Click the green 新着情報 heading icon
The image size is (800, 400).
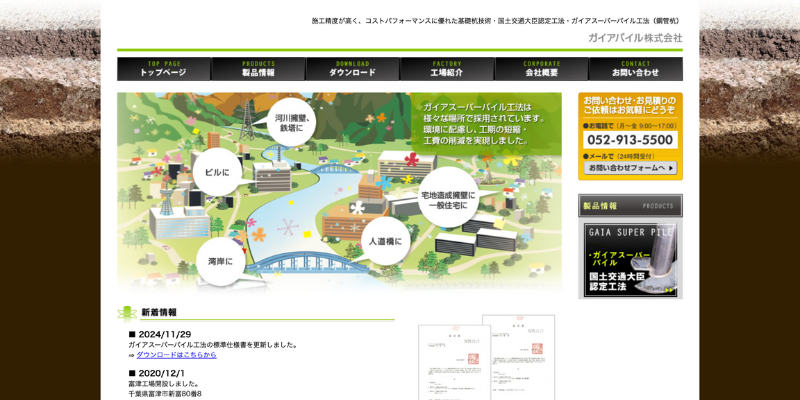click(x=127, y=312)
